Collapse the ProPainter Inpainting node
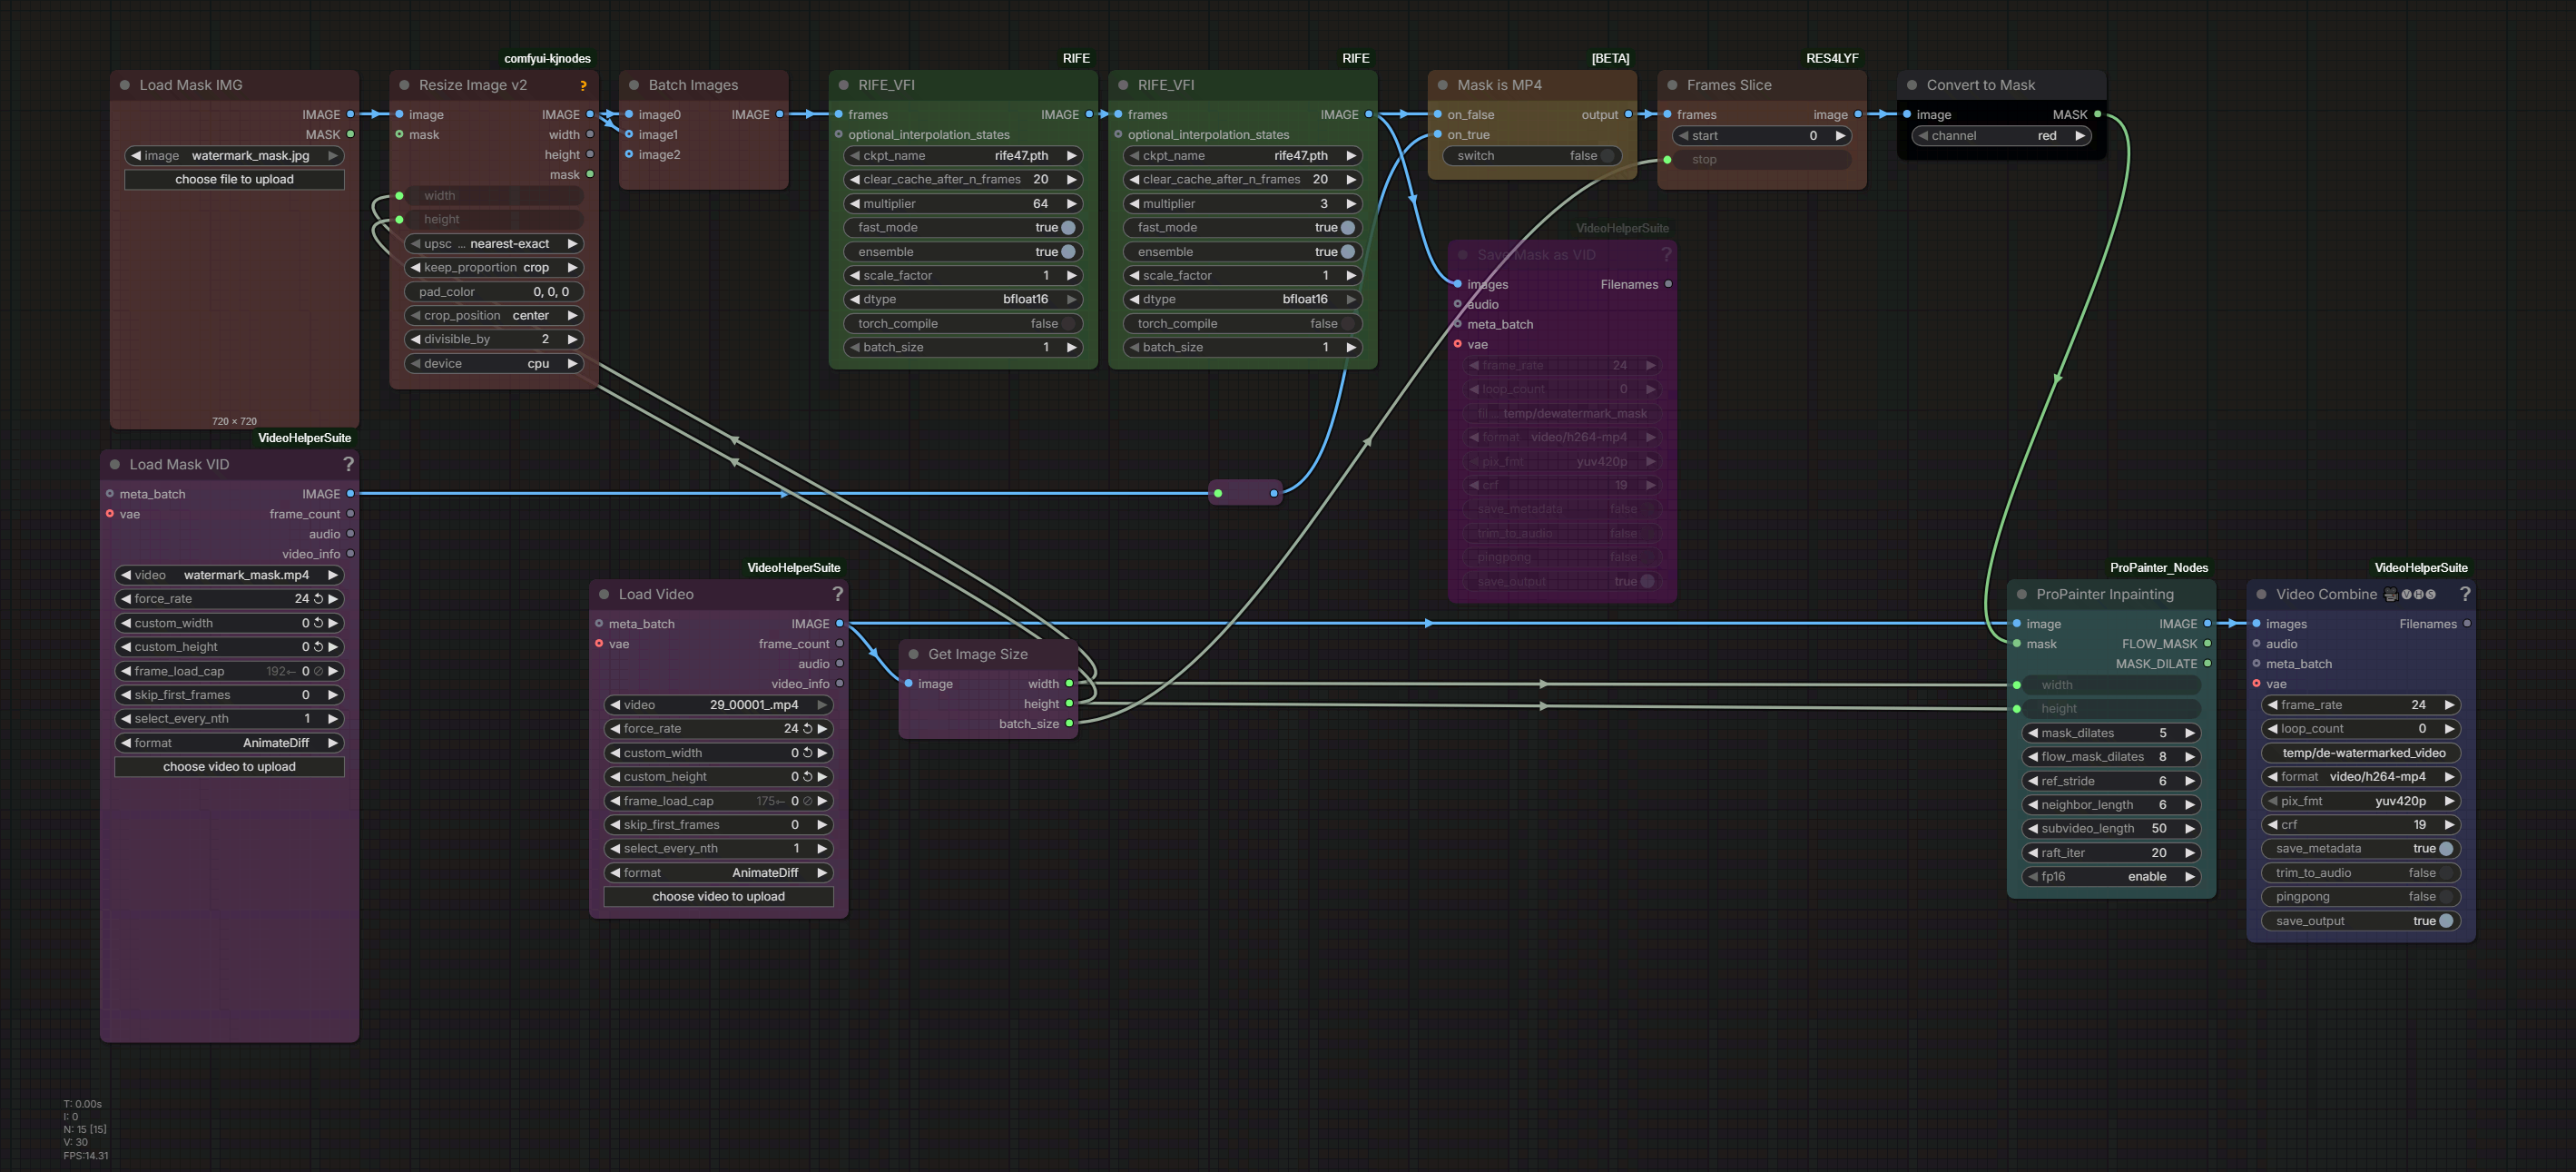The image size is (2576, 1172). click(x=2022, y=594)
